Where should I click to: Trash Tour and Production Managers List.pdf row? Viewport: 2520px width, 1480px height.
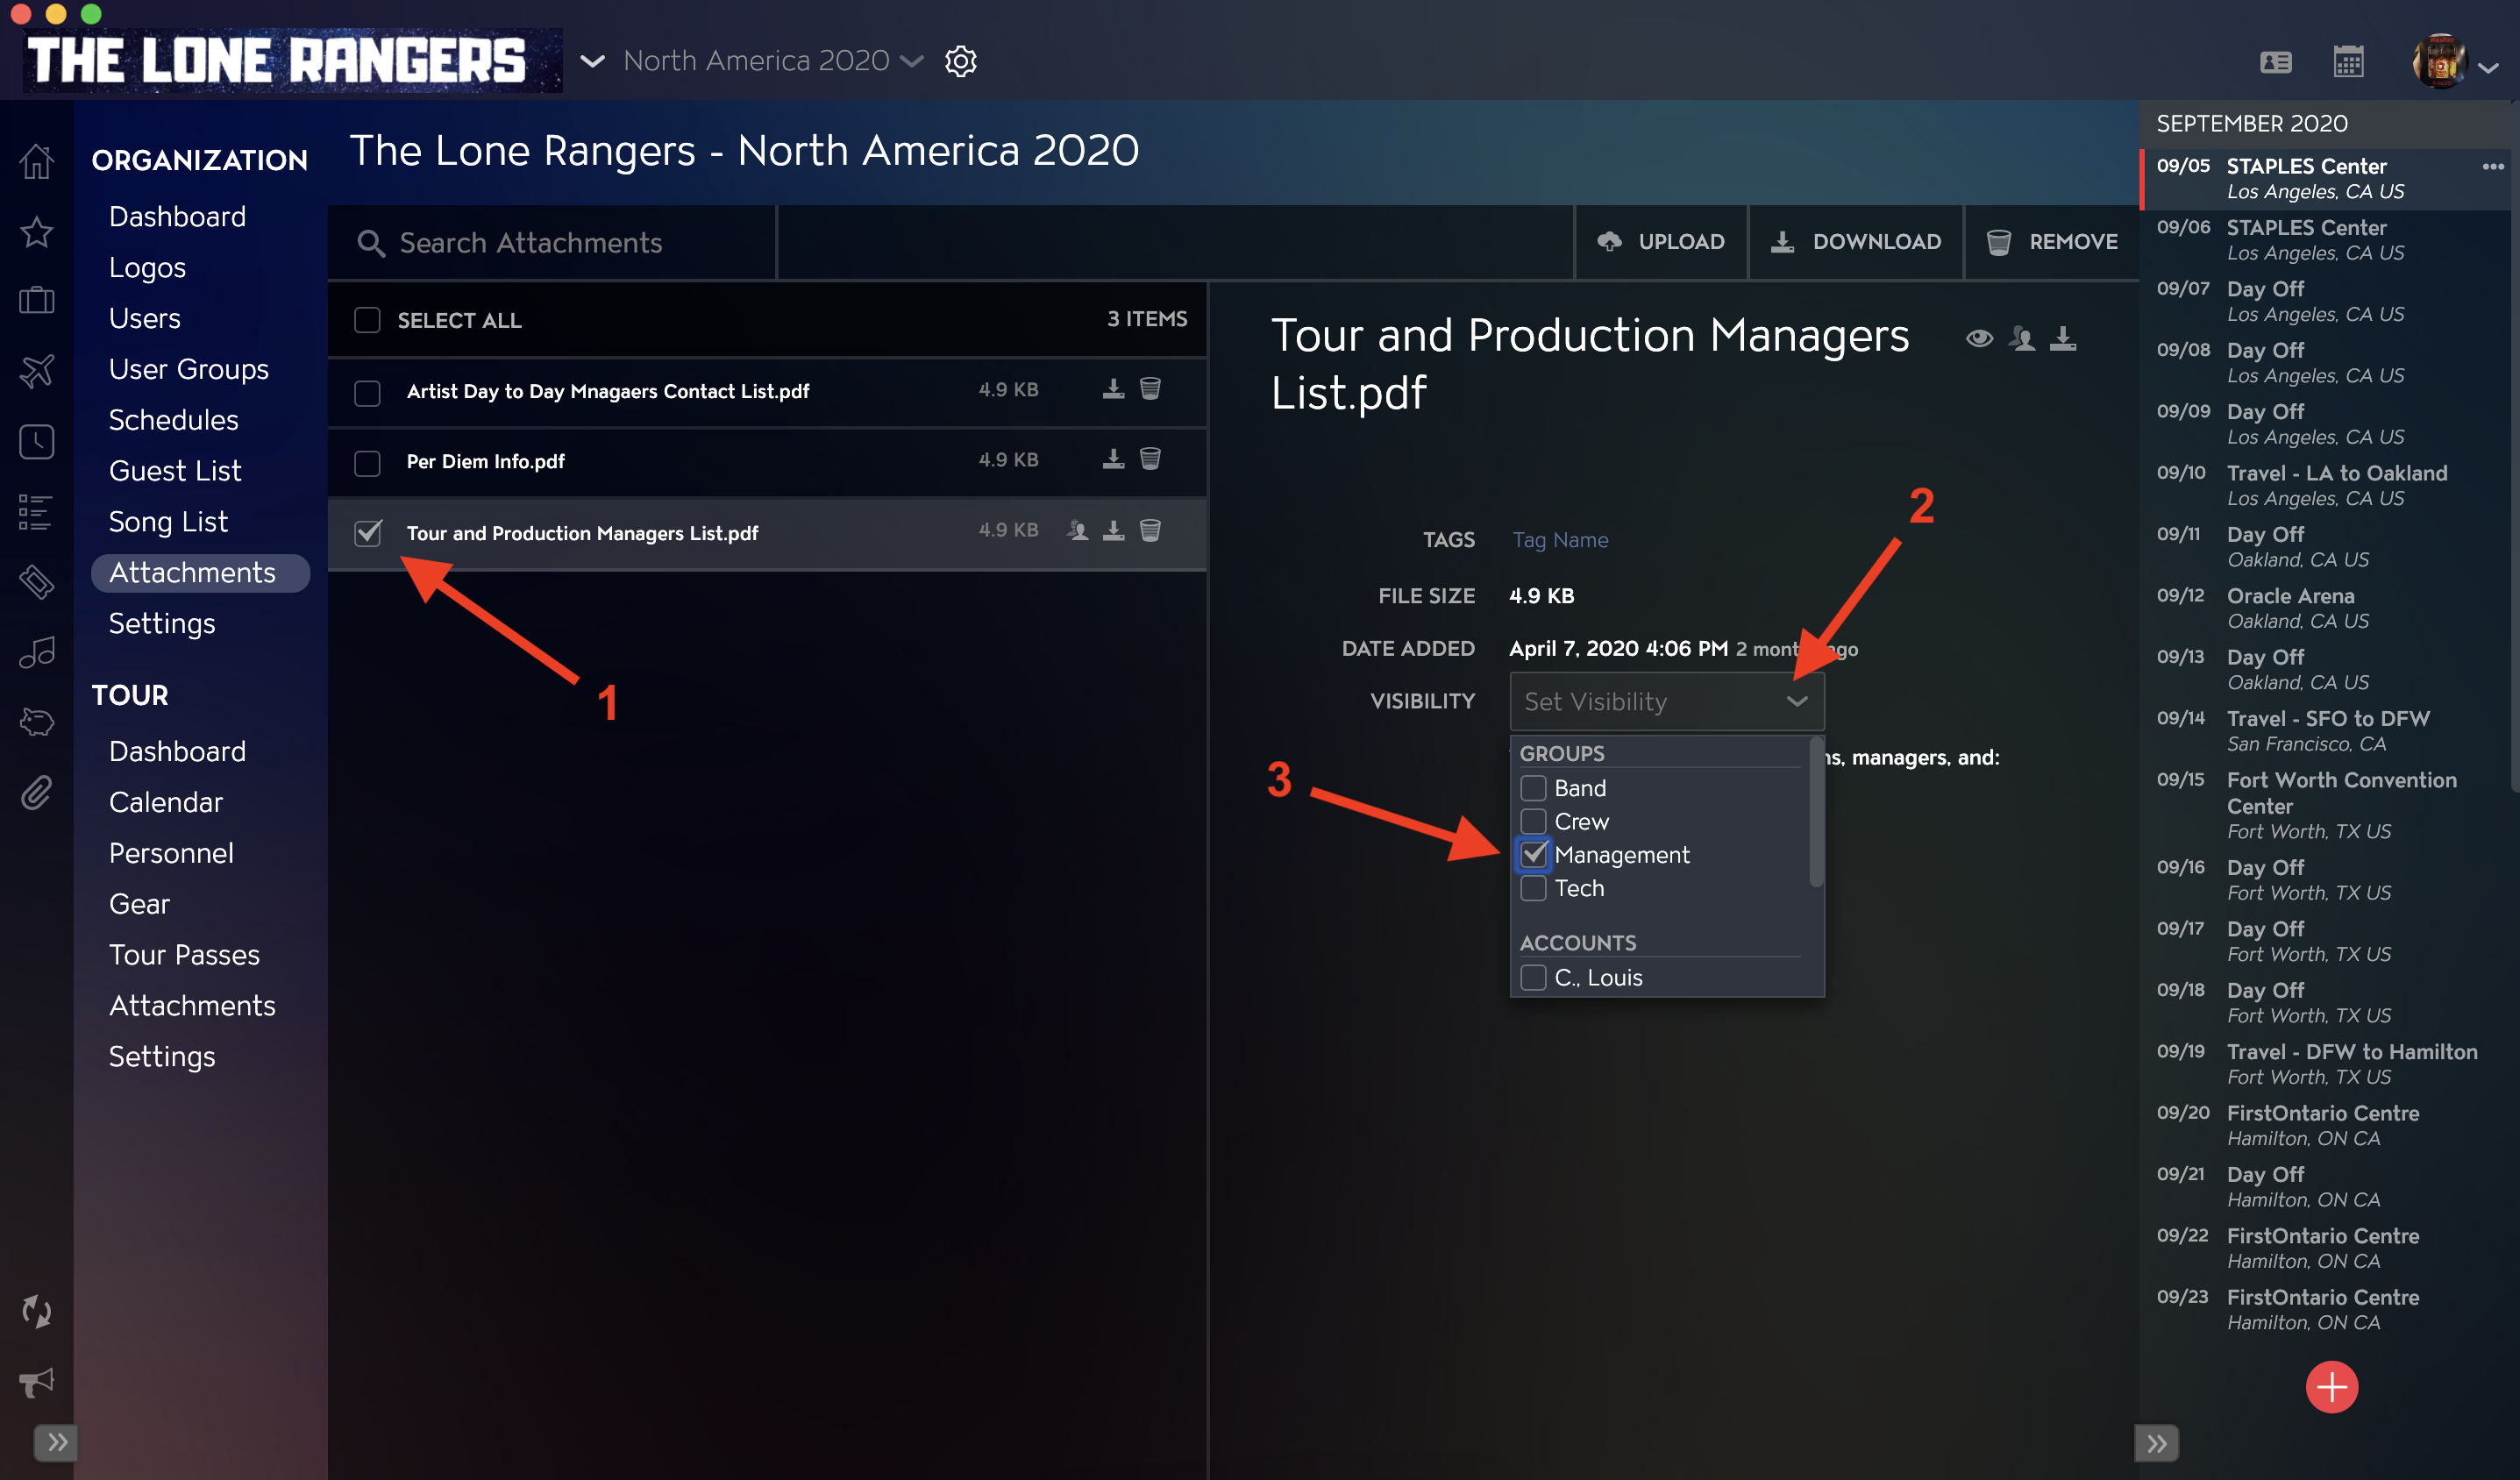tap(1150, 530)
